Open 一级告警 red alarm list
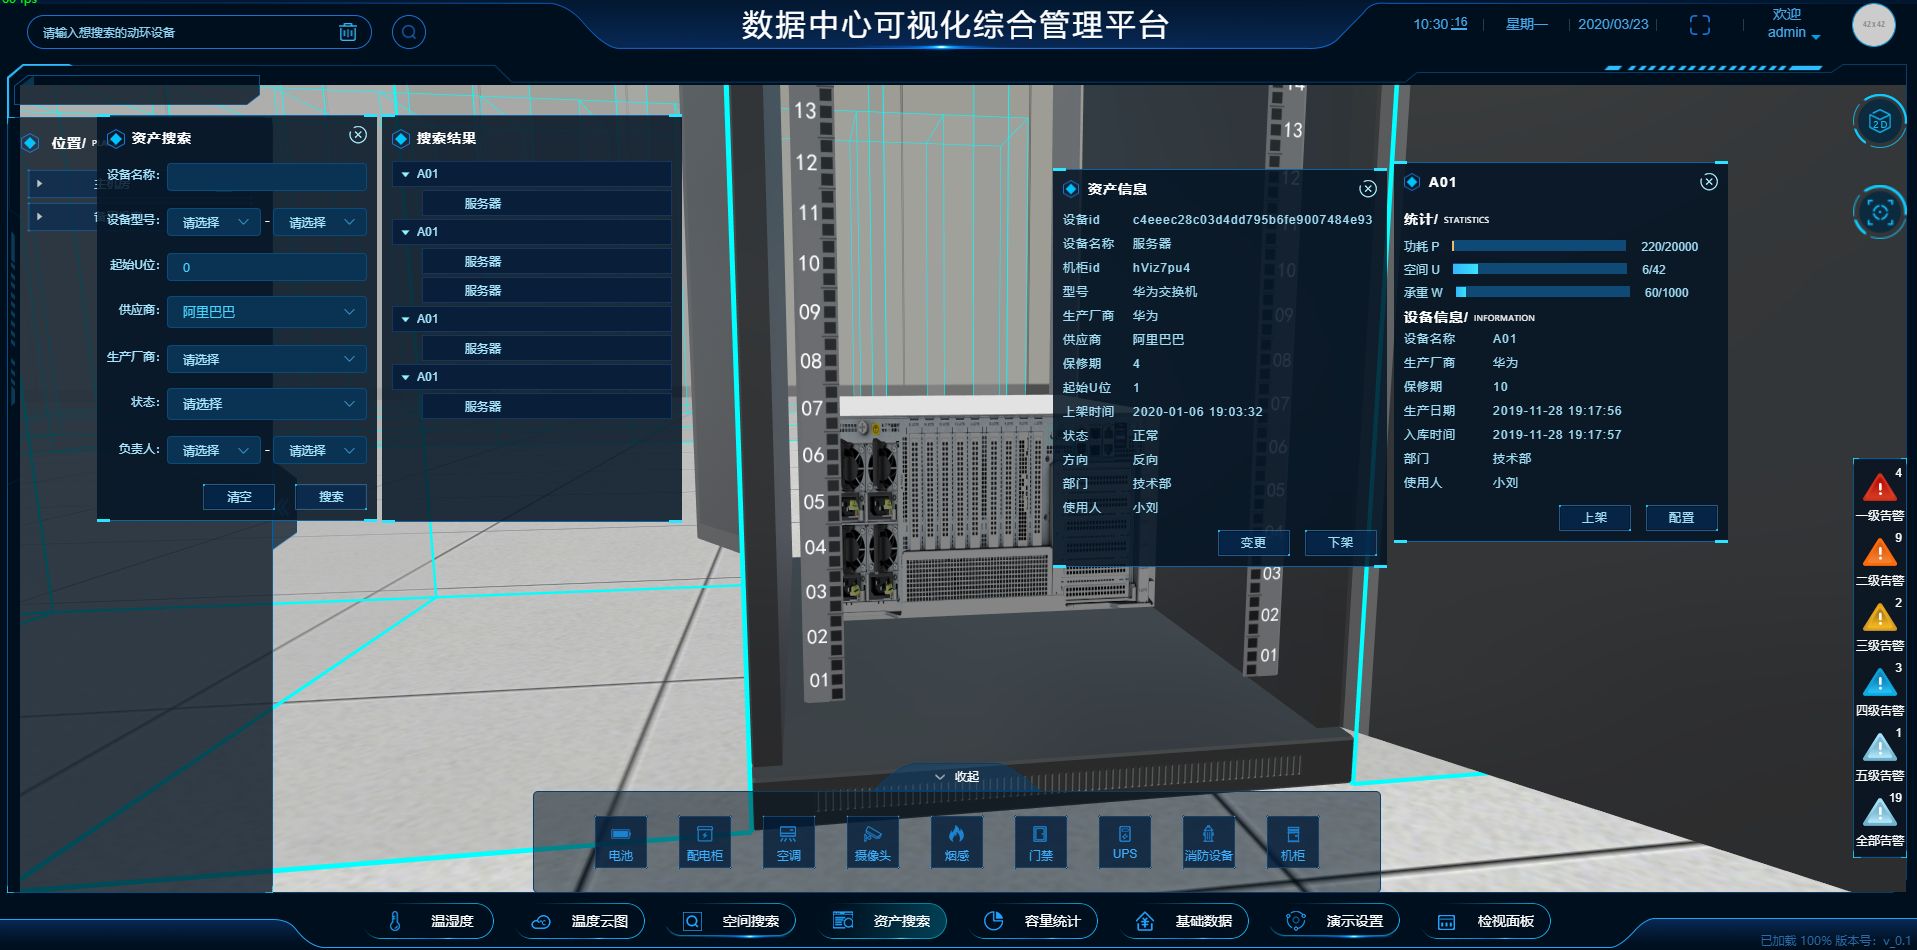Image resolution: width=1917 pixels, height=950 pixels. pyautogui.click(x=1879, y=495)
